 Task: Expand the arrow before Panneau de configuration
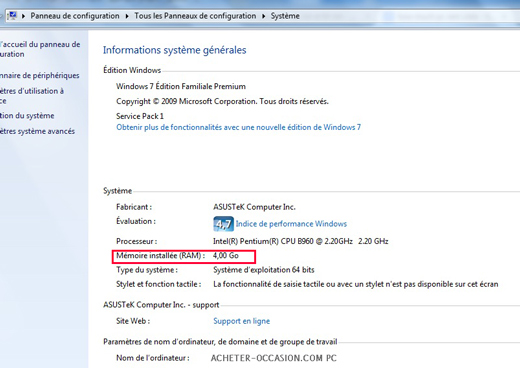pos(23,16)
